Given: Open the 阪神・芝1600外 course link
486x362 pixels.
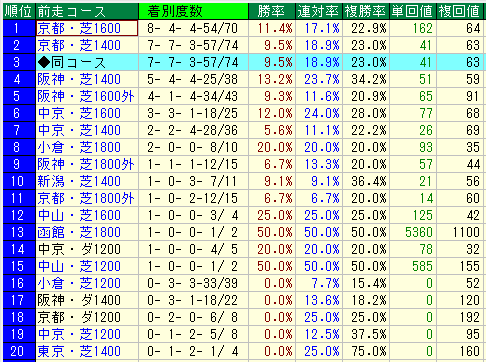Looking at the screenshot, I should (x=86, y=96).
